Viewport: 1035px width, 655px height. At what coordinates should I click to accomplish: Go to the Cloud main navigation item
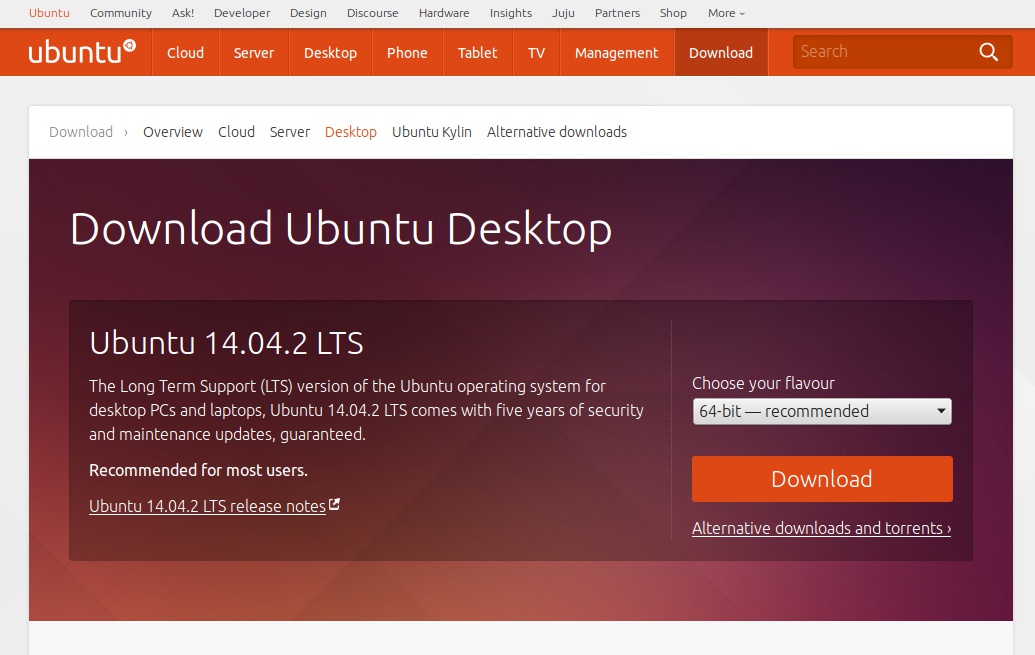[185, 53]
